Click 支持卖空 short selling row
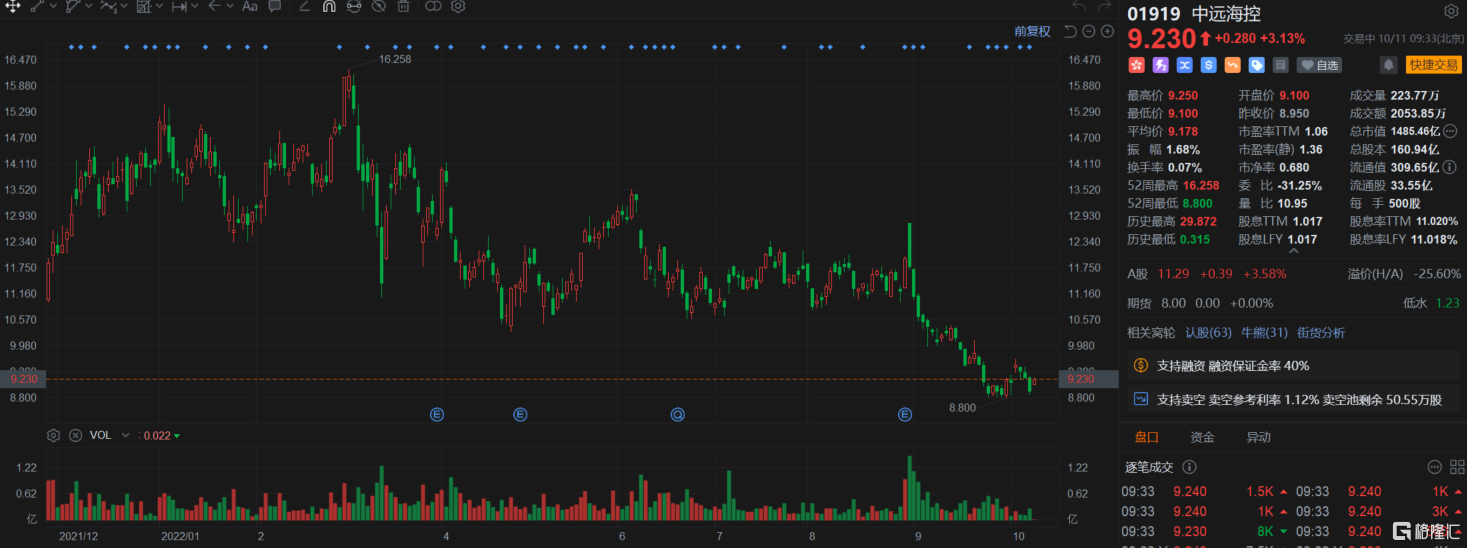Image resolution: width=1467 pixels, height=548 pixels. tap(1293, 400)
